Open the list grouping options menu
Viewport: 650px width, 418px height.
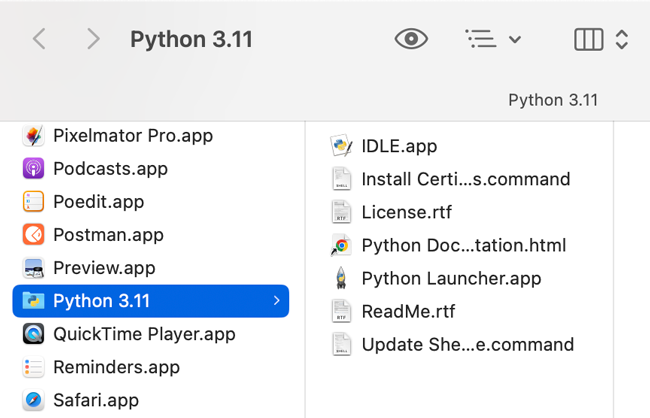493,39
